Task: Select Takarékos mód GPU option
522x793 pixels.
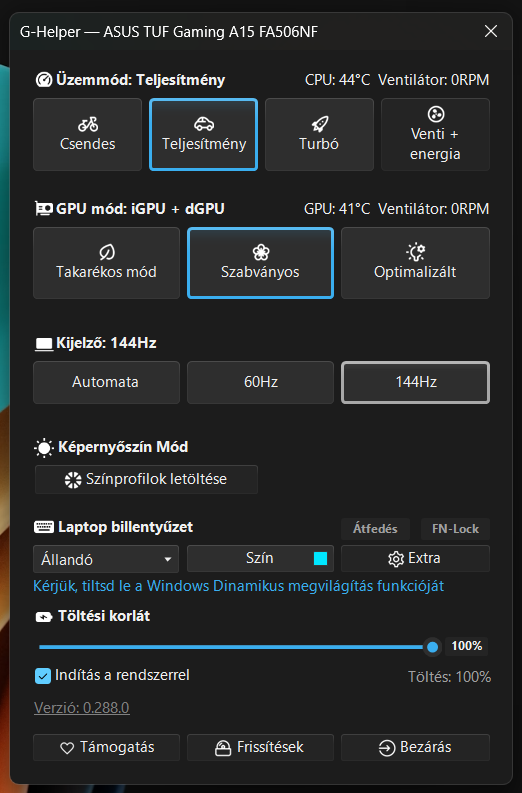Action: (106, 263)
